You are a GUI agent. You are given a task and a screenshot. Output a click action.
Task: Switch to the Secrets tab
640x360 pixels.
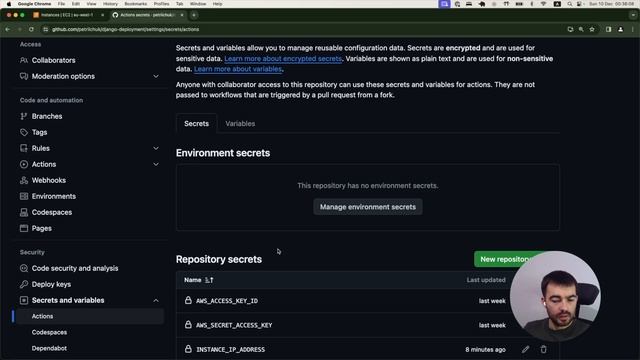point(196,124)
